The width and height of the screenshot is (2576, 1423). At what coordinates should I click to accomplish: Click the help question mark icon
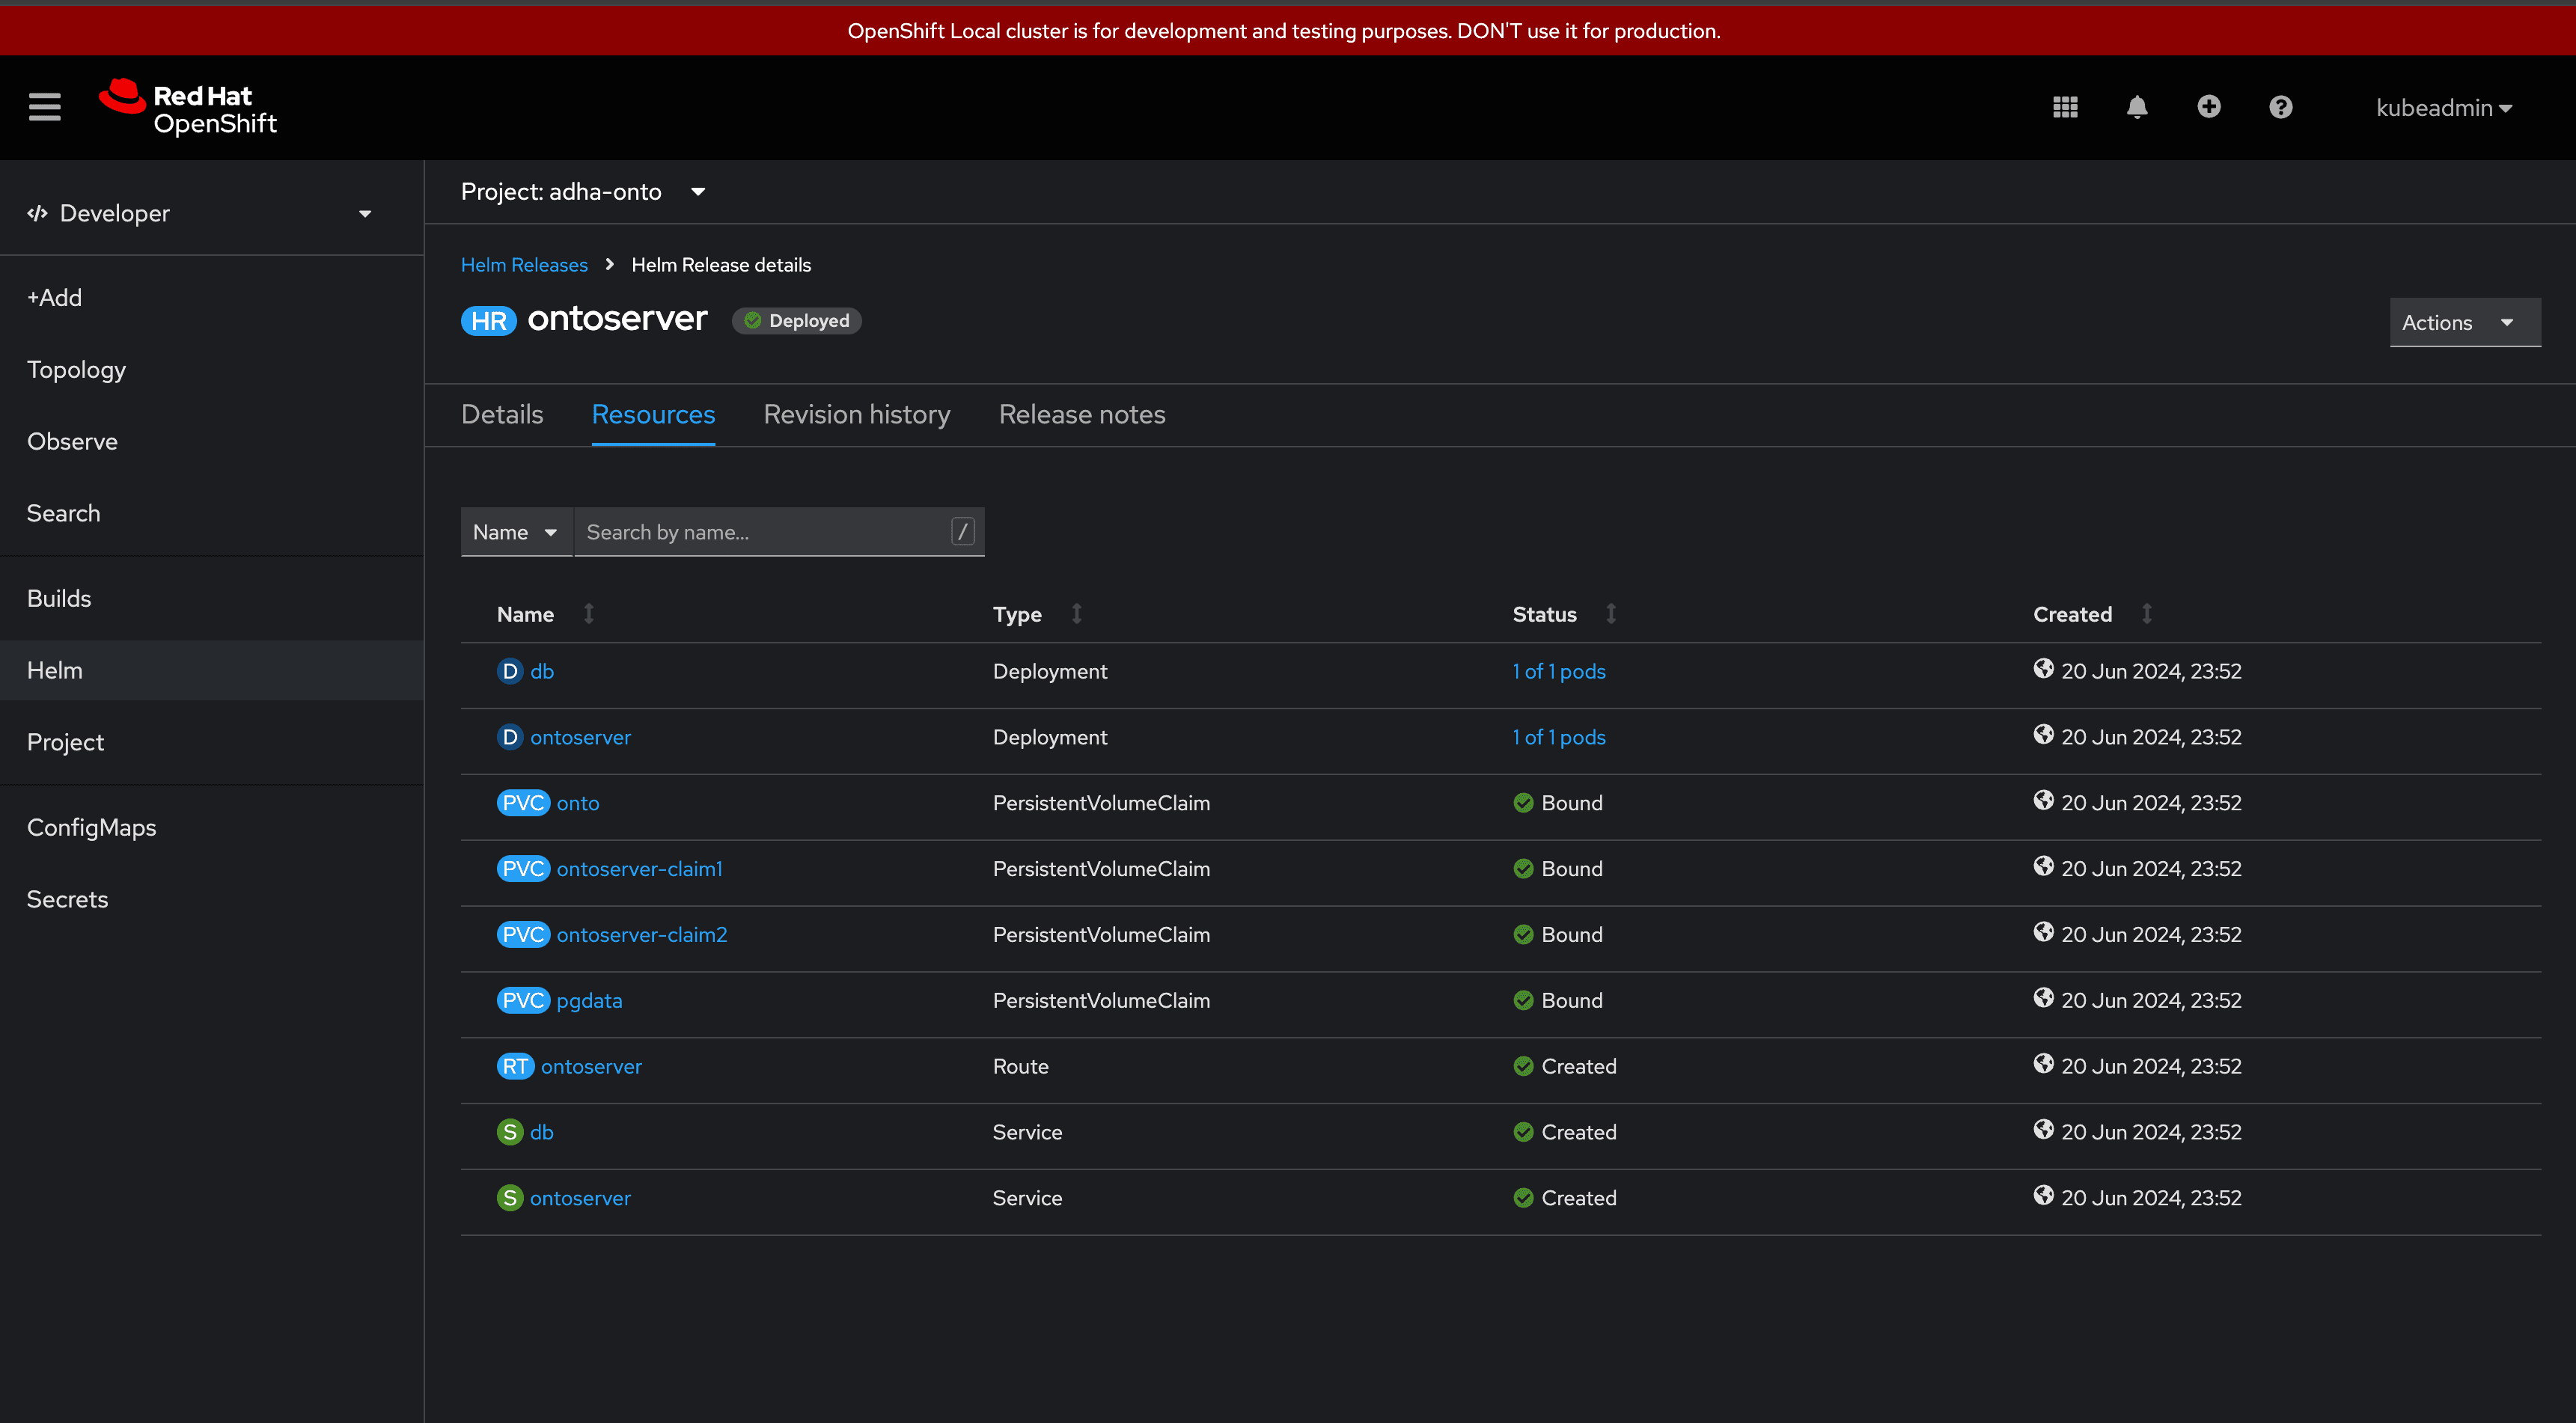click(x=2278, y=107)
